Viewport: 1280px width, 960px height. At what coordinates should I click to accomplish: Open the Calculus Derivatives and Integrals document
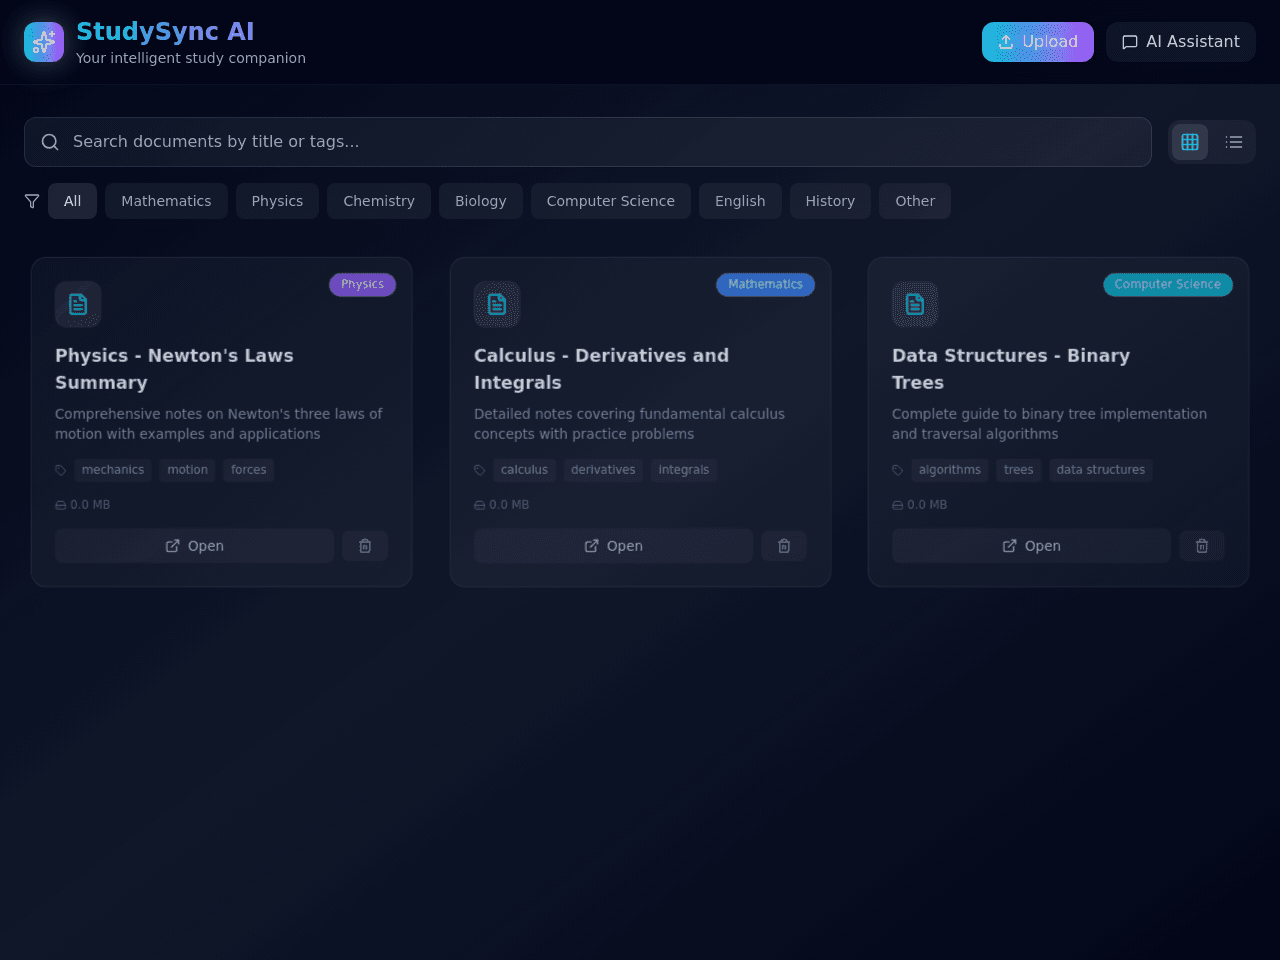(x=613, y=546)
